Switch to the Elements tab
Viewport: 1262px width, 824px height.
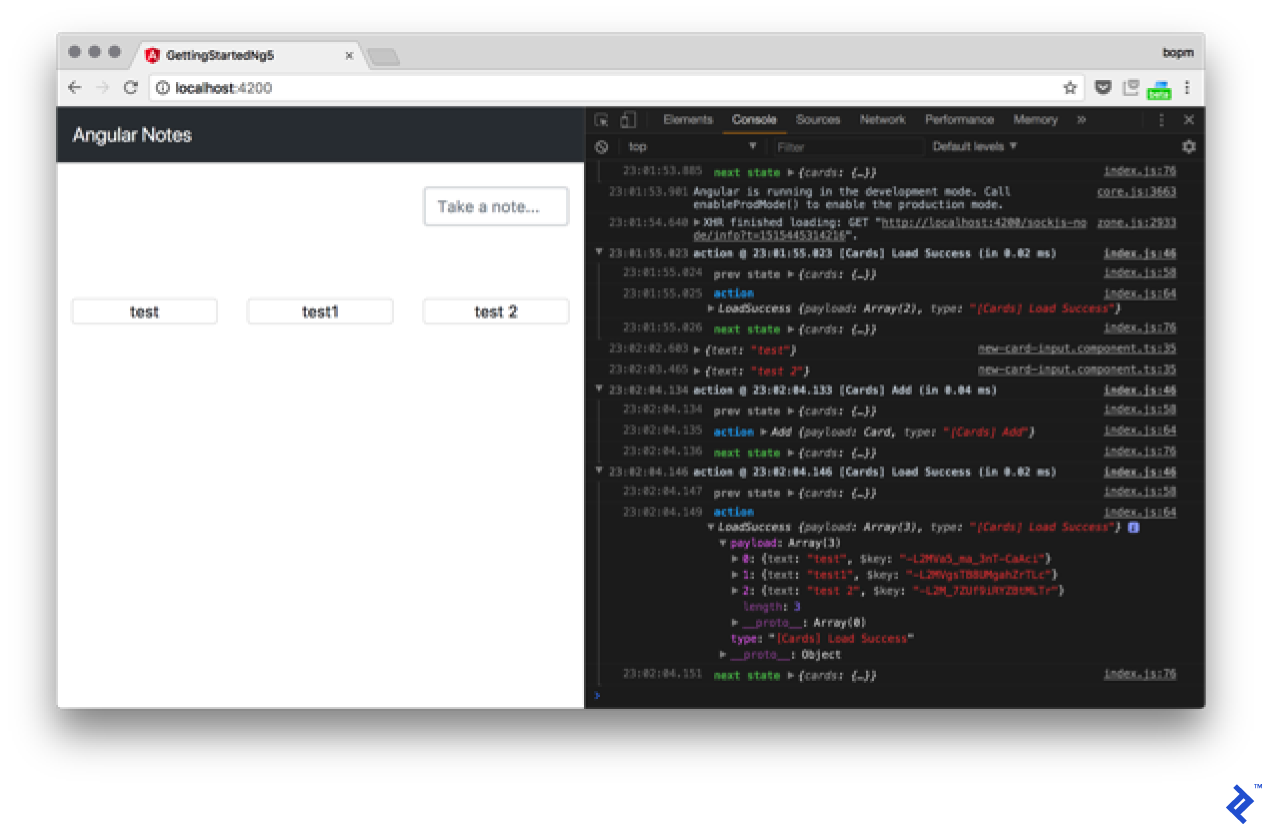point(688,120)
